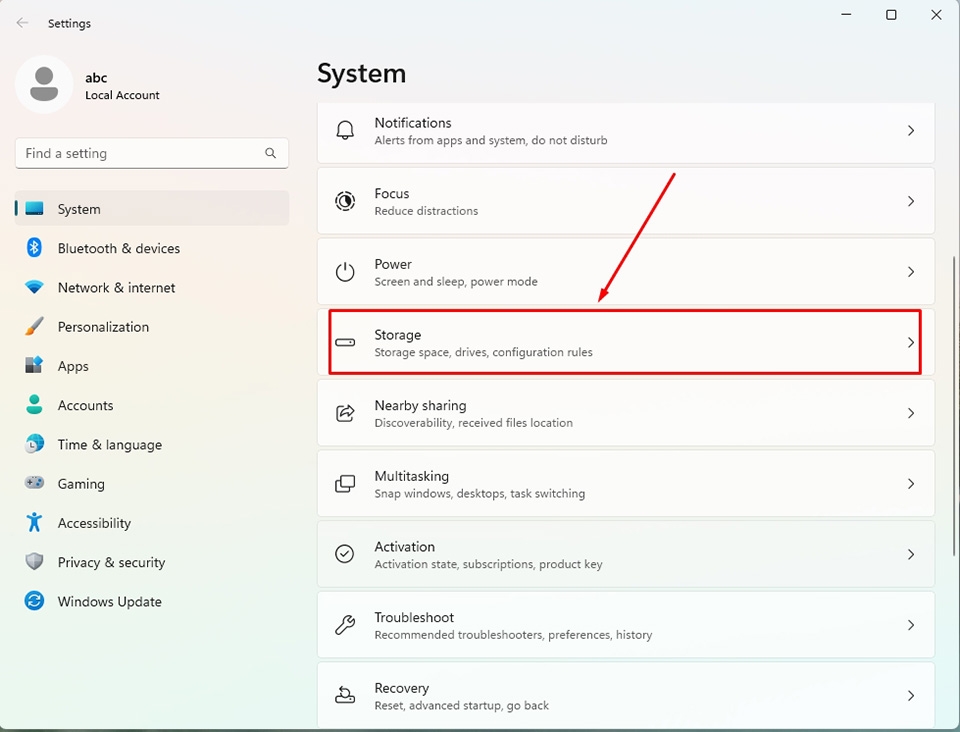Open Accessibility settings
Viewport: 960px width, 732px height.
152,522
